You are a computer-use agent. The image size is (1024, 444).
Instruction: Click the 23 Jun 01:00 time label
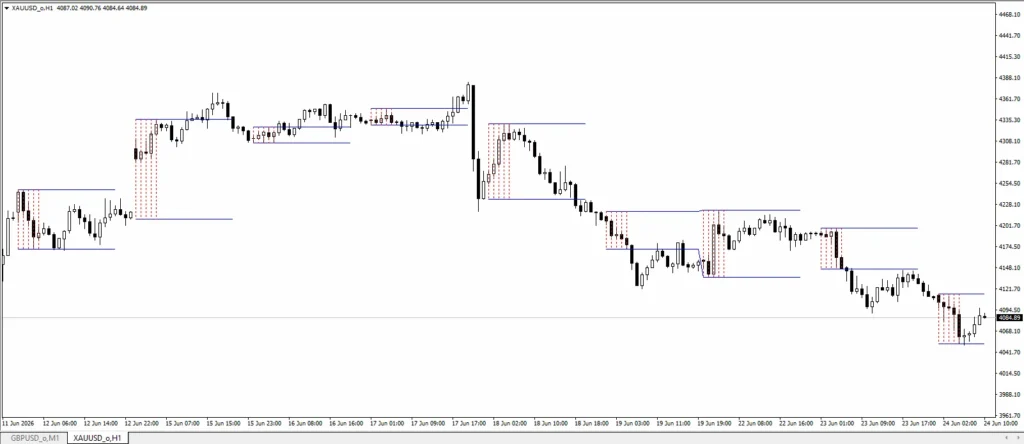(x=838, y=423)
